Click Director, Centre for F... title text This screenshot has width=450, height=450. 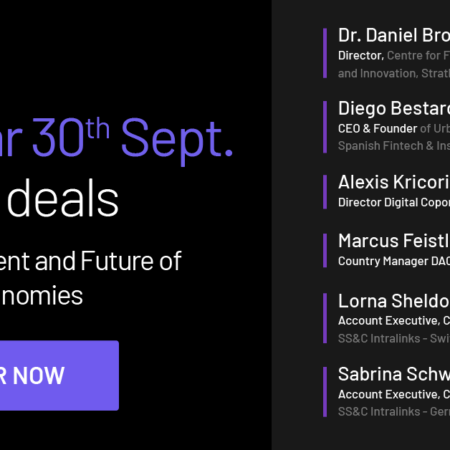(394, 56)
